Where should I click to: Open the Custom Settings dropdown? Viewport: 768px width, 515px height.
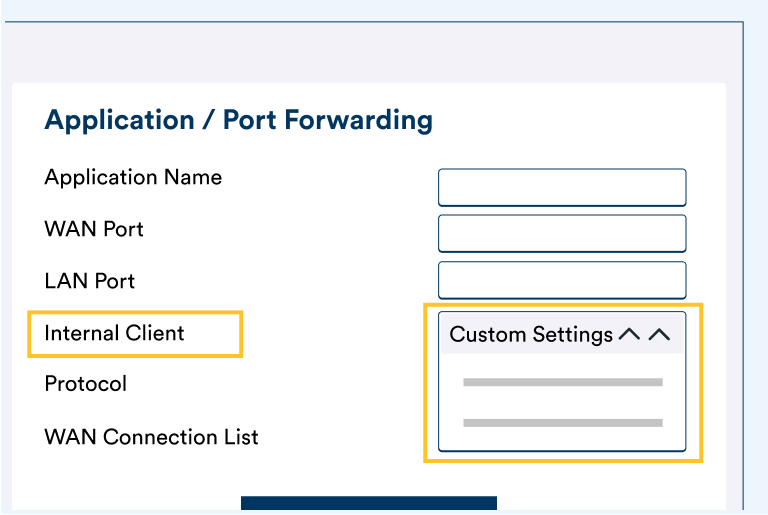click(562, 334)
